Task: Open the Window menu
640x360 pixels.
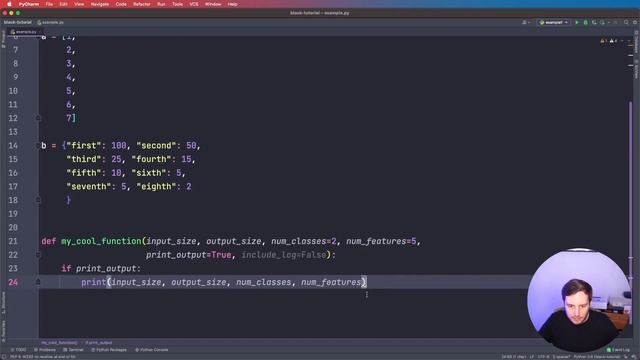Action: click(213, 4)
